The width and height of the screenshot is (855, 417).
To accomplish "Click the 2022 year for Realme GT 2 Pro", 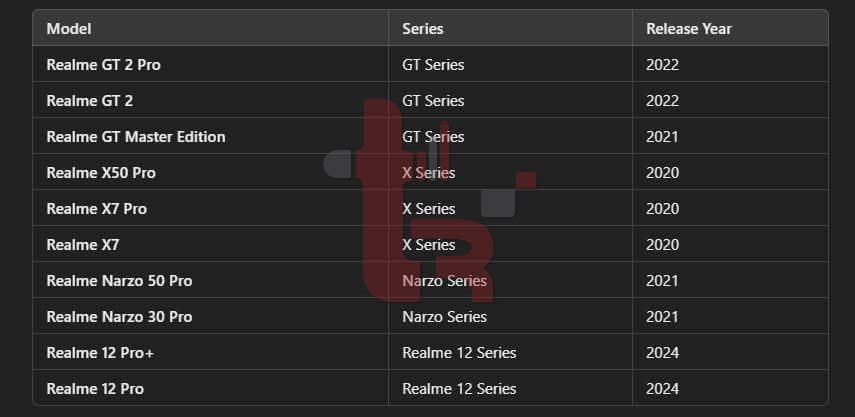I will (663, 64).
